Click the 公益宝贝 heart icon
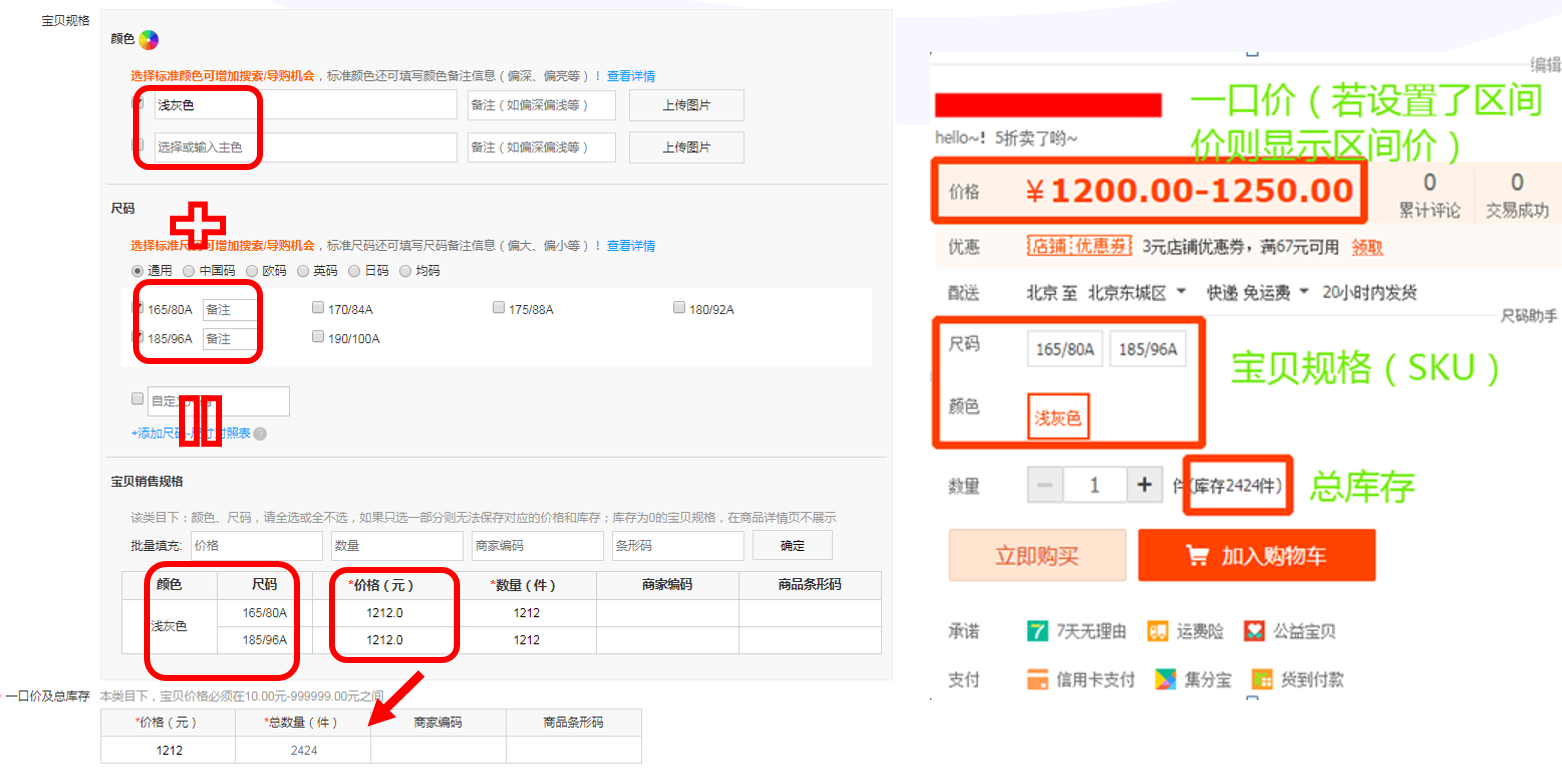 (x=1255, y=631)
